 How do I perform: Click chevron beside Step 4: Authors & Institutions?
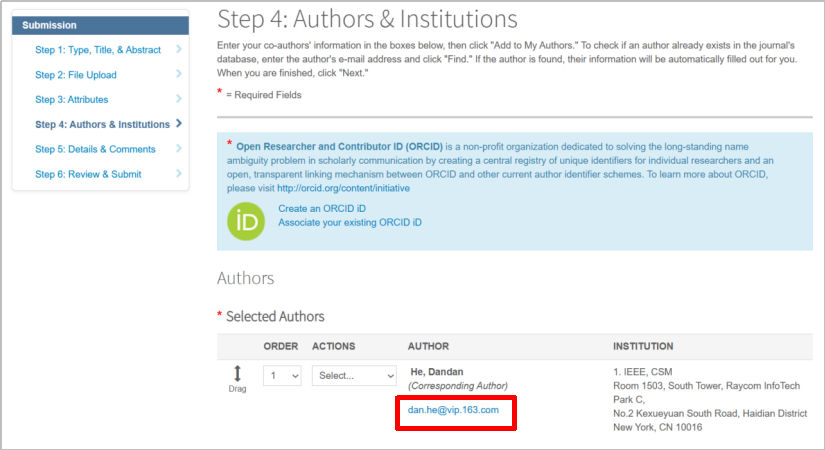pyautogui.click(x=179, y=123)
